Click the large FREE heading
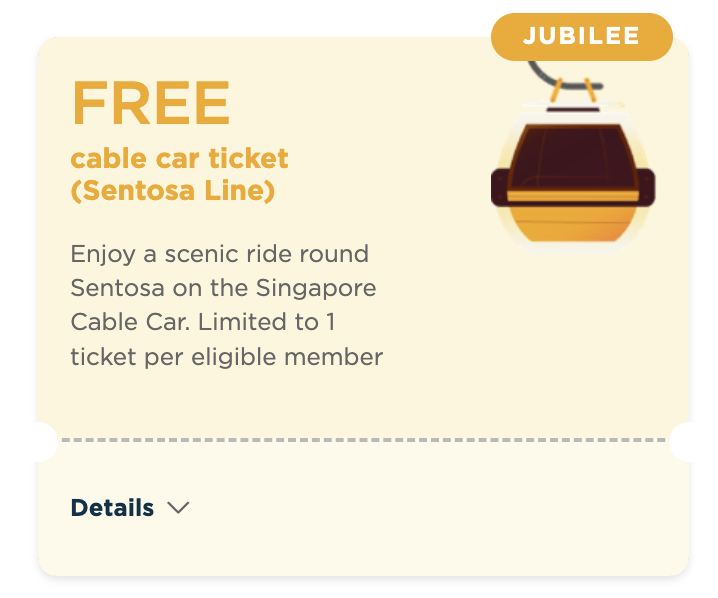The height and width of the screenshot is (598, 718). pyautogui.click(x=151, y=103)
